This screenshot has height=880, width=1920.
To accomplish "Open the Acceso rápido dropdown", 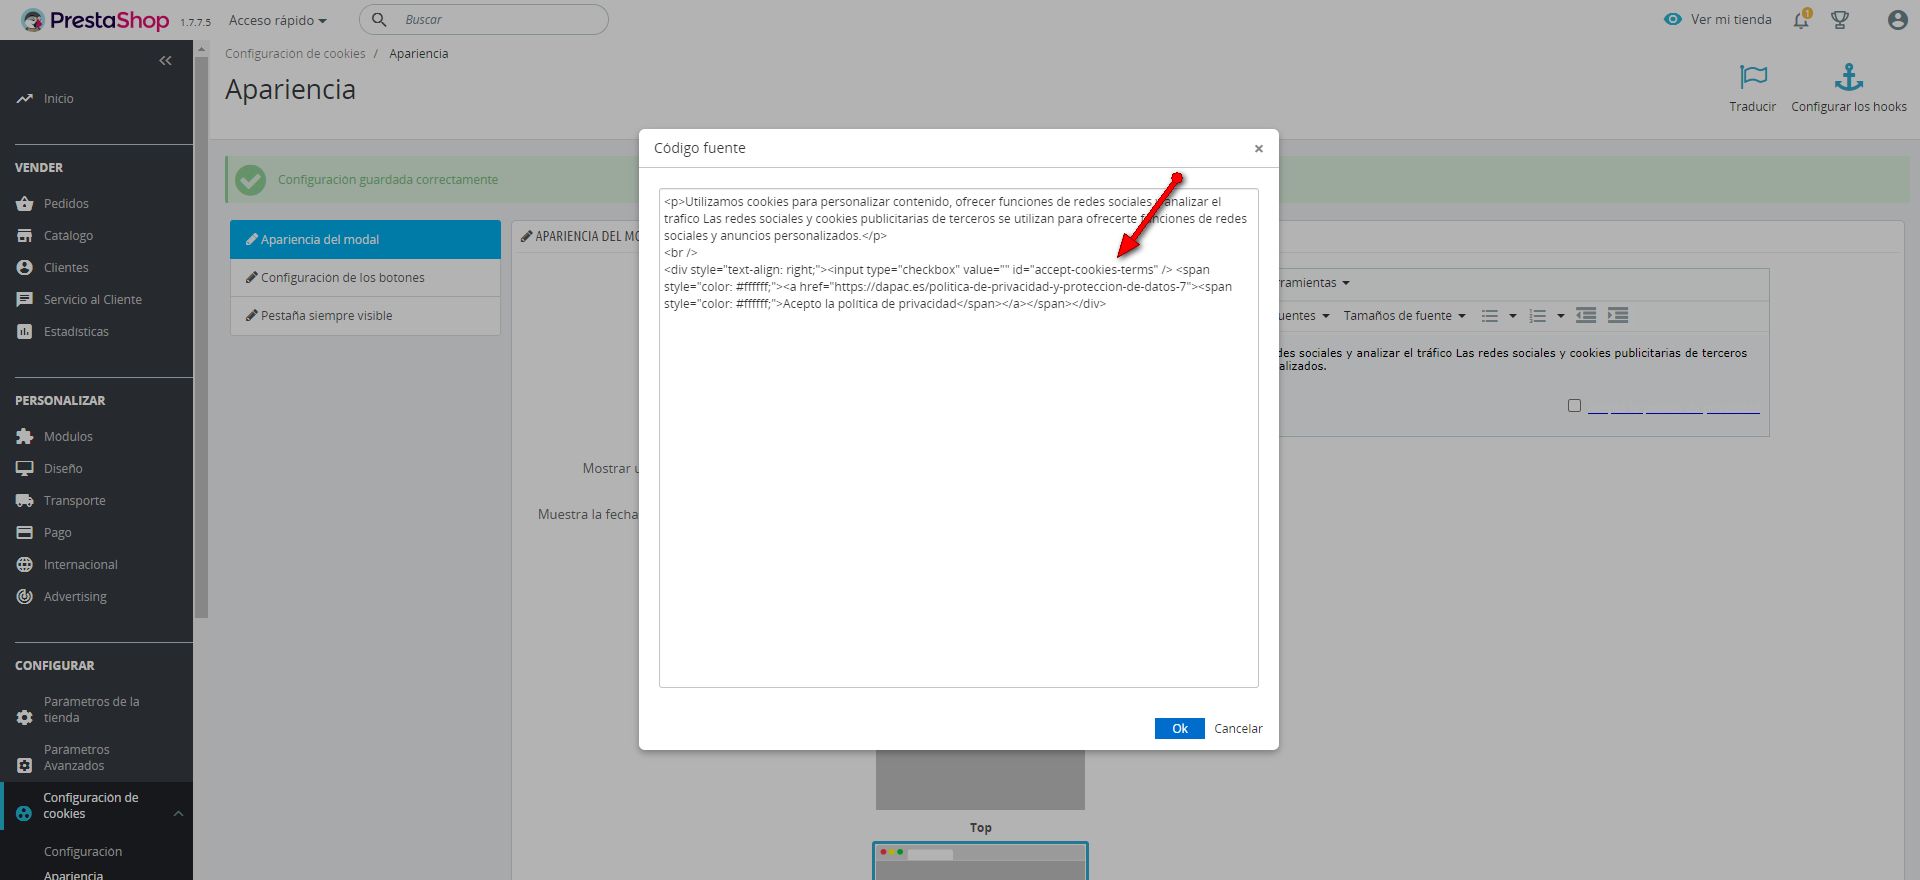I will tap(277, 20).
